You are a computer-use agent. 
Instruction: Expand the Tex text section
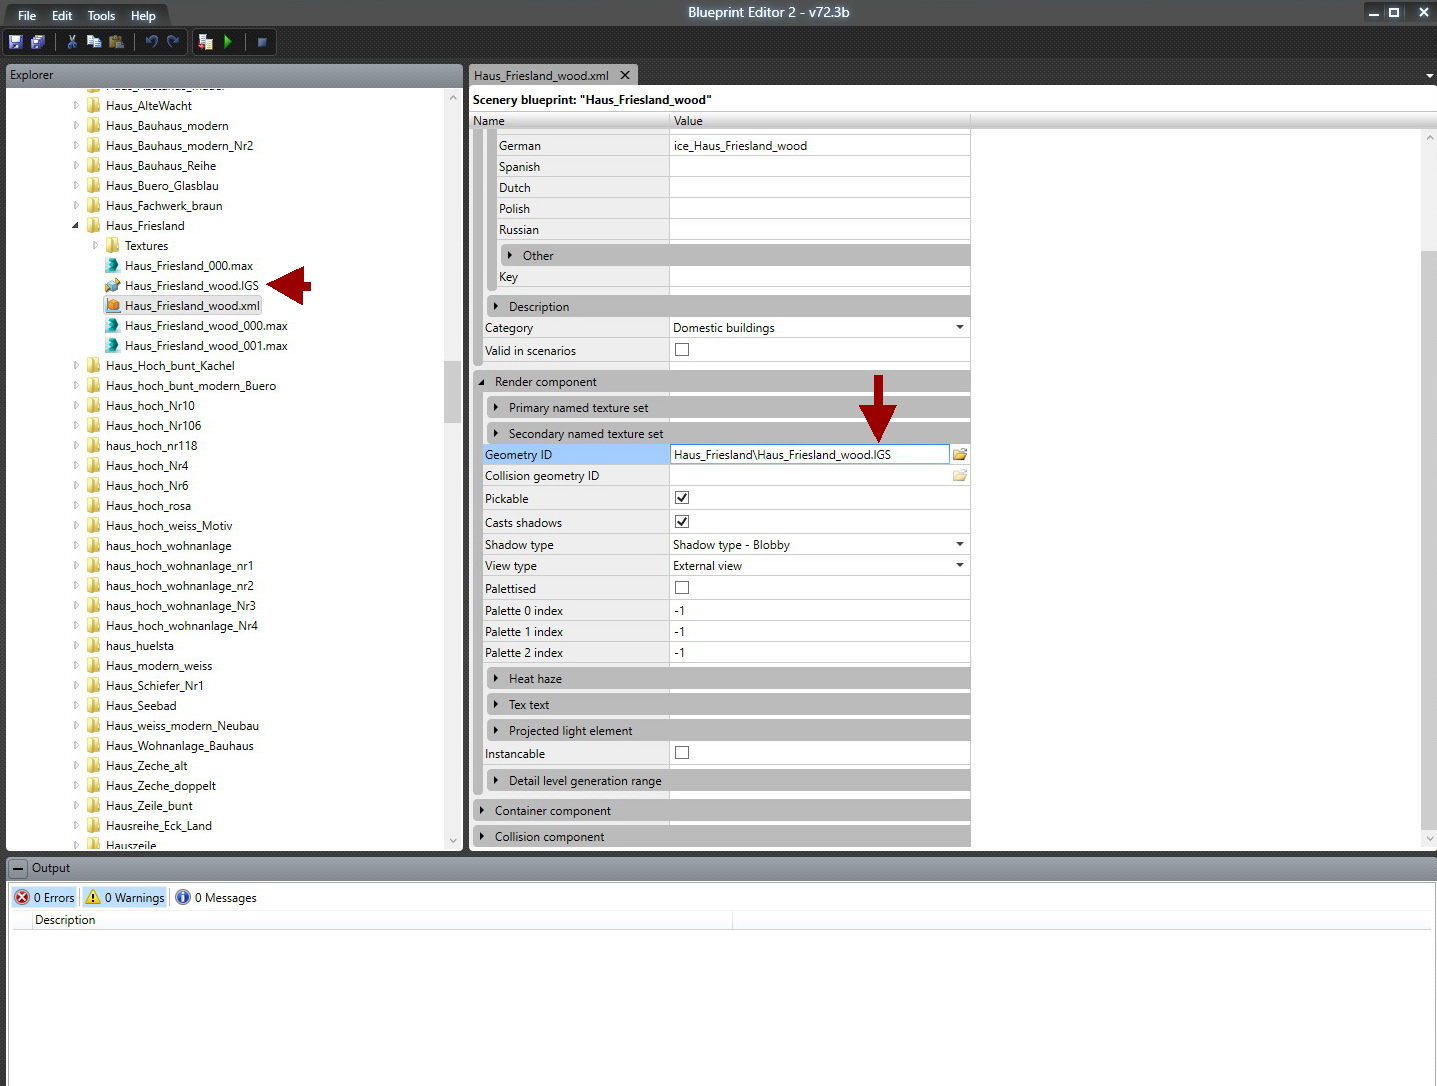coord(496,705)
